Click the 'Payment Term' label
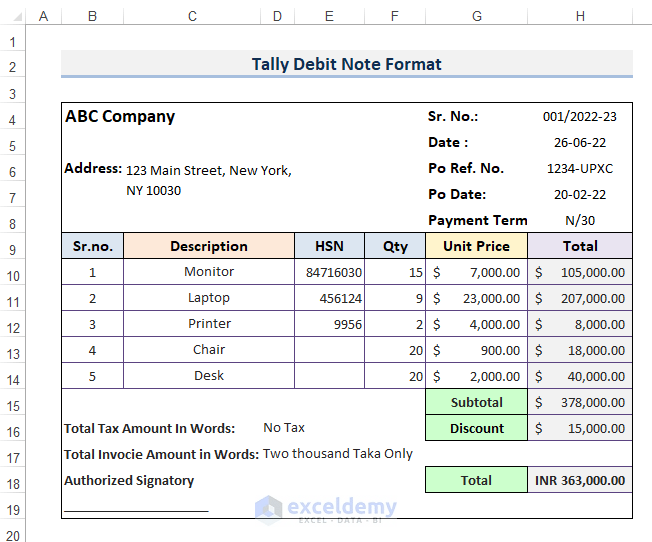The height and width of the screenshot is (542, 652). click(478, 220)
